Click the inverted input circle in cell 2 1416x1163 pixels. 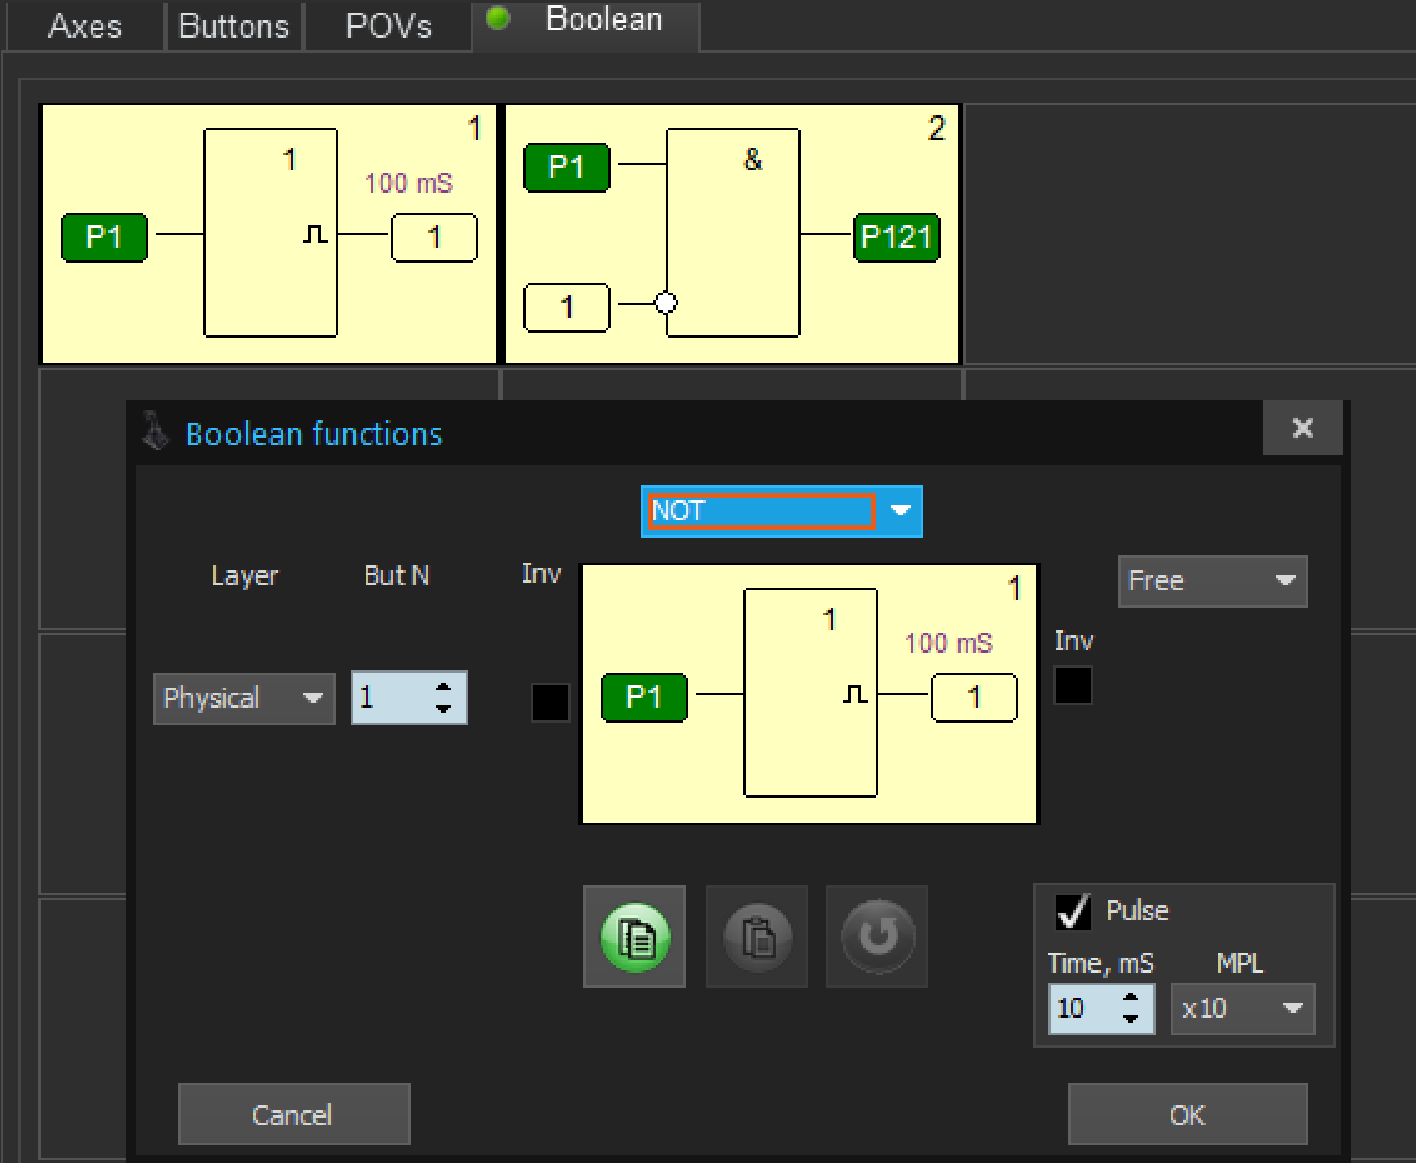665,302
